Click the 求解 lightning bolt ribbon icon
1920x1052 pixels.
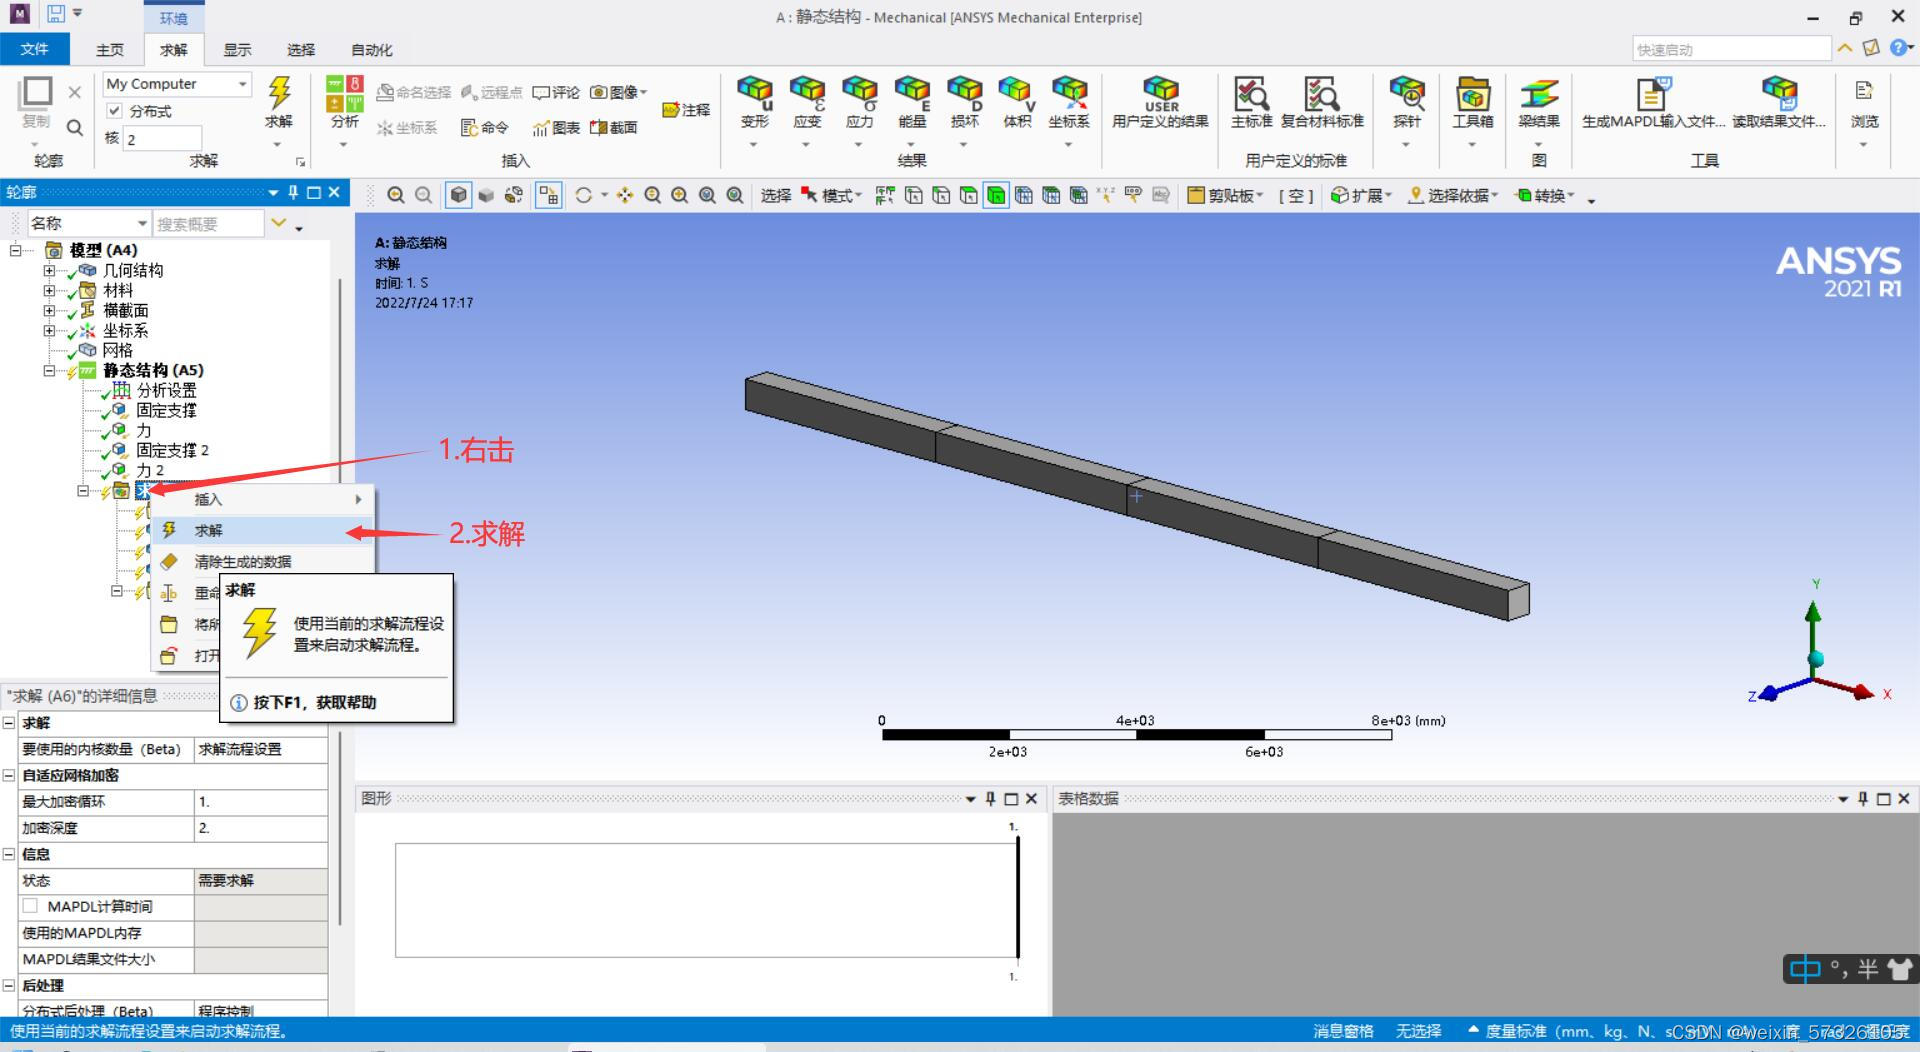coord(279,101)
